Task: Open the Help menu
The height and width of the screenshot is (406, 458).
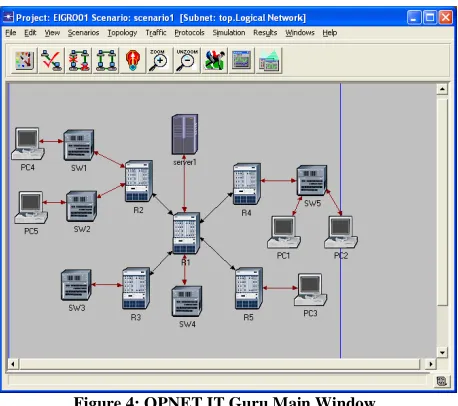Action: click(x=330, y=33)
